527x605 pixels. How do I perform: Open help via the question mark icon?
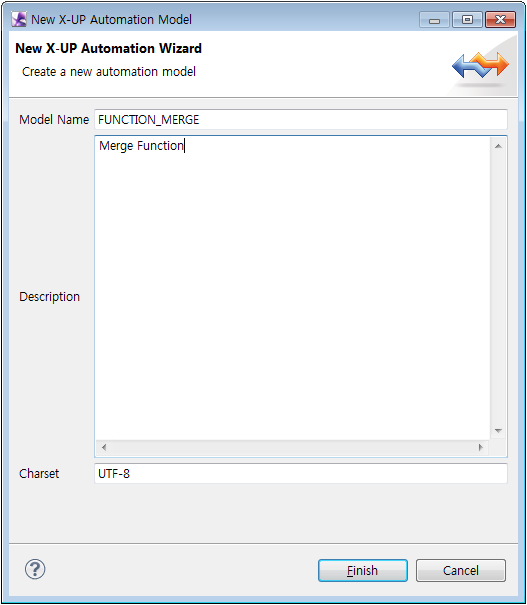35,569
